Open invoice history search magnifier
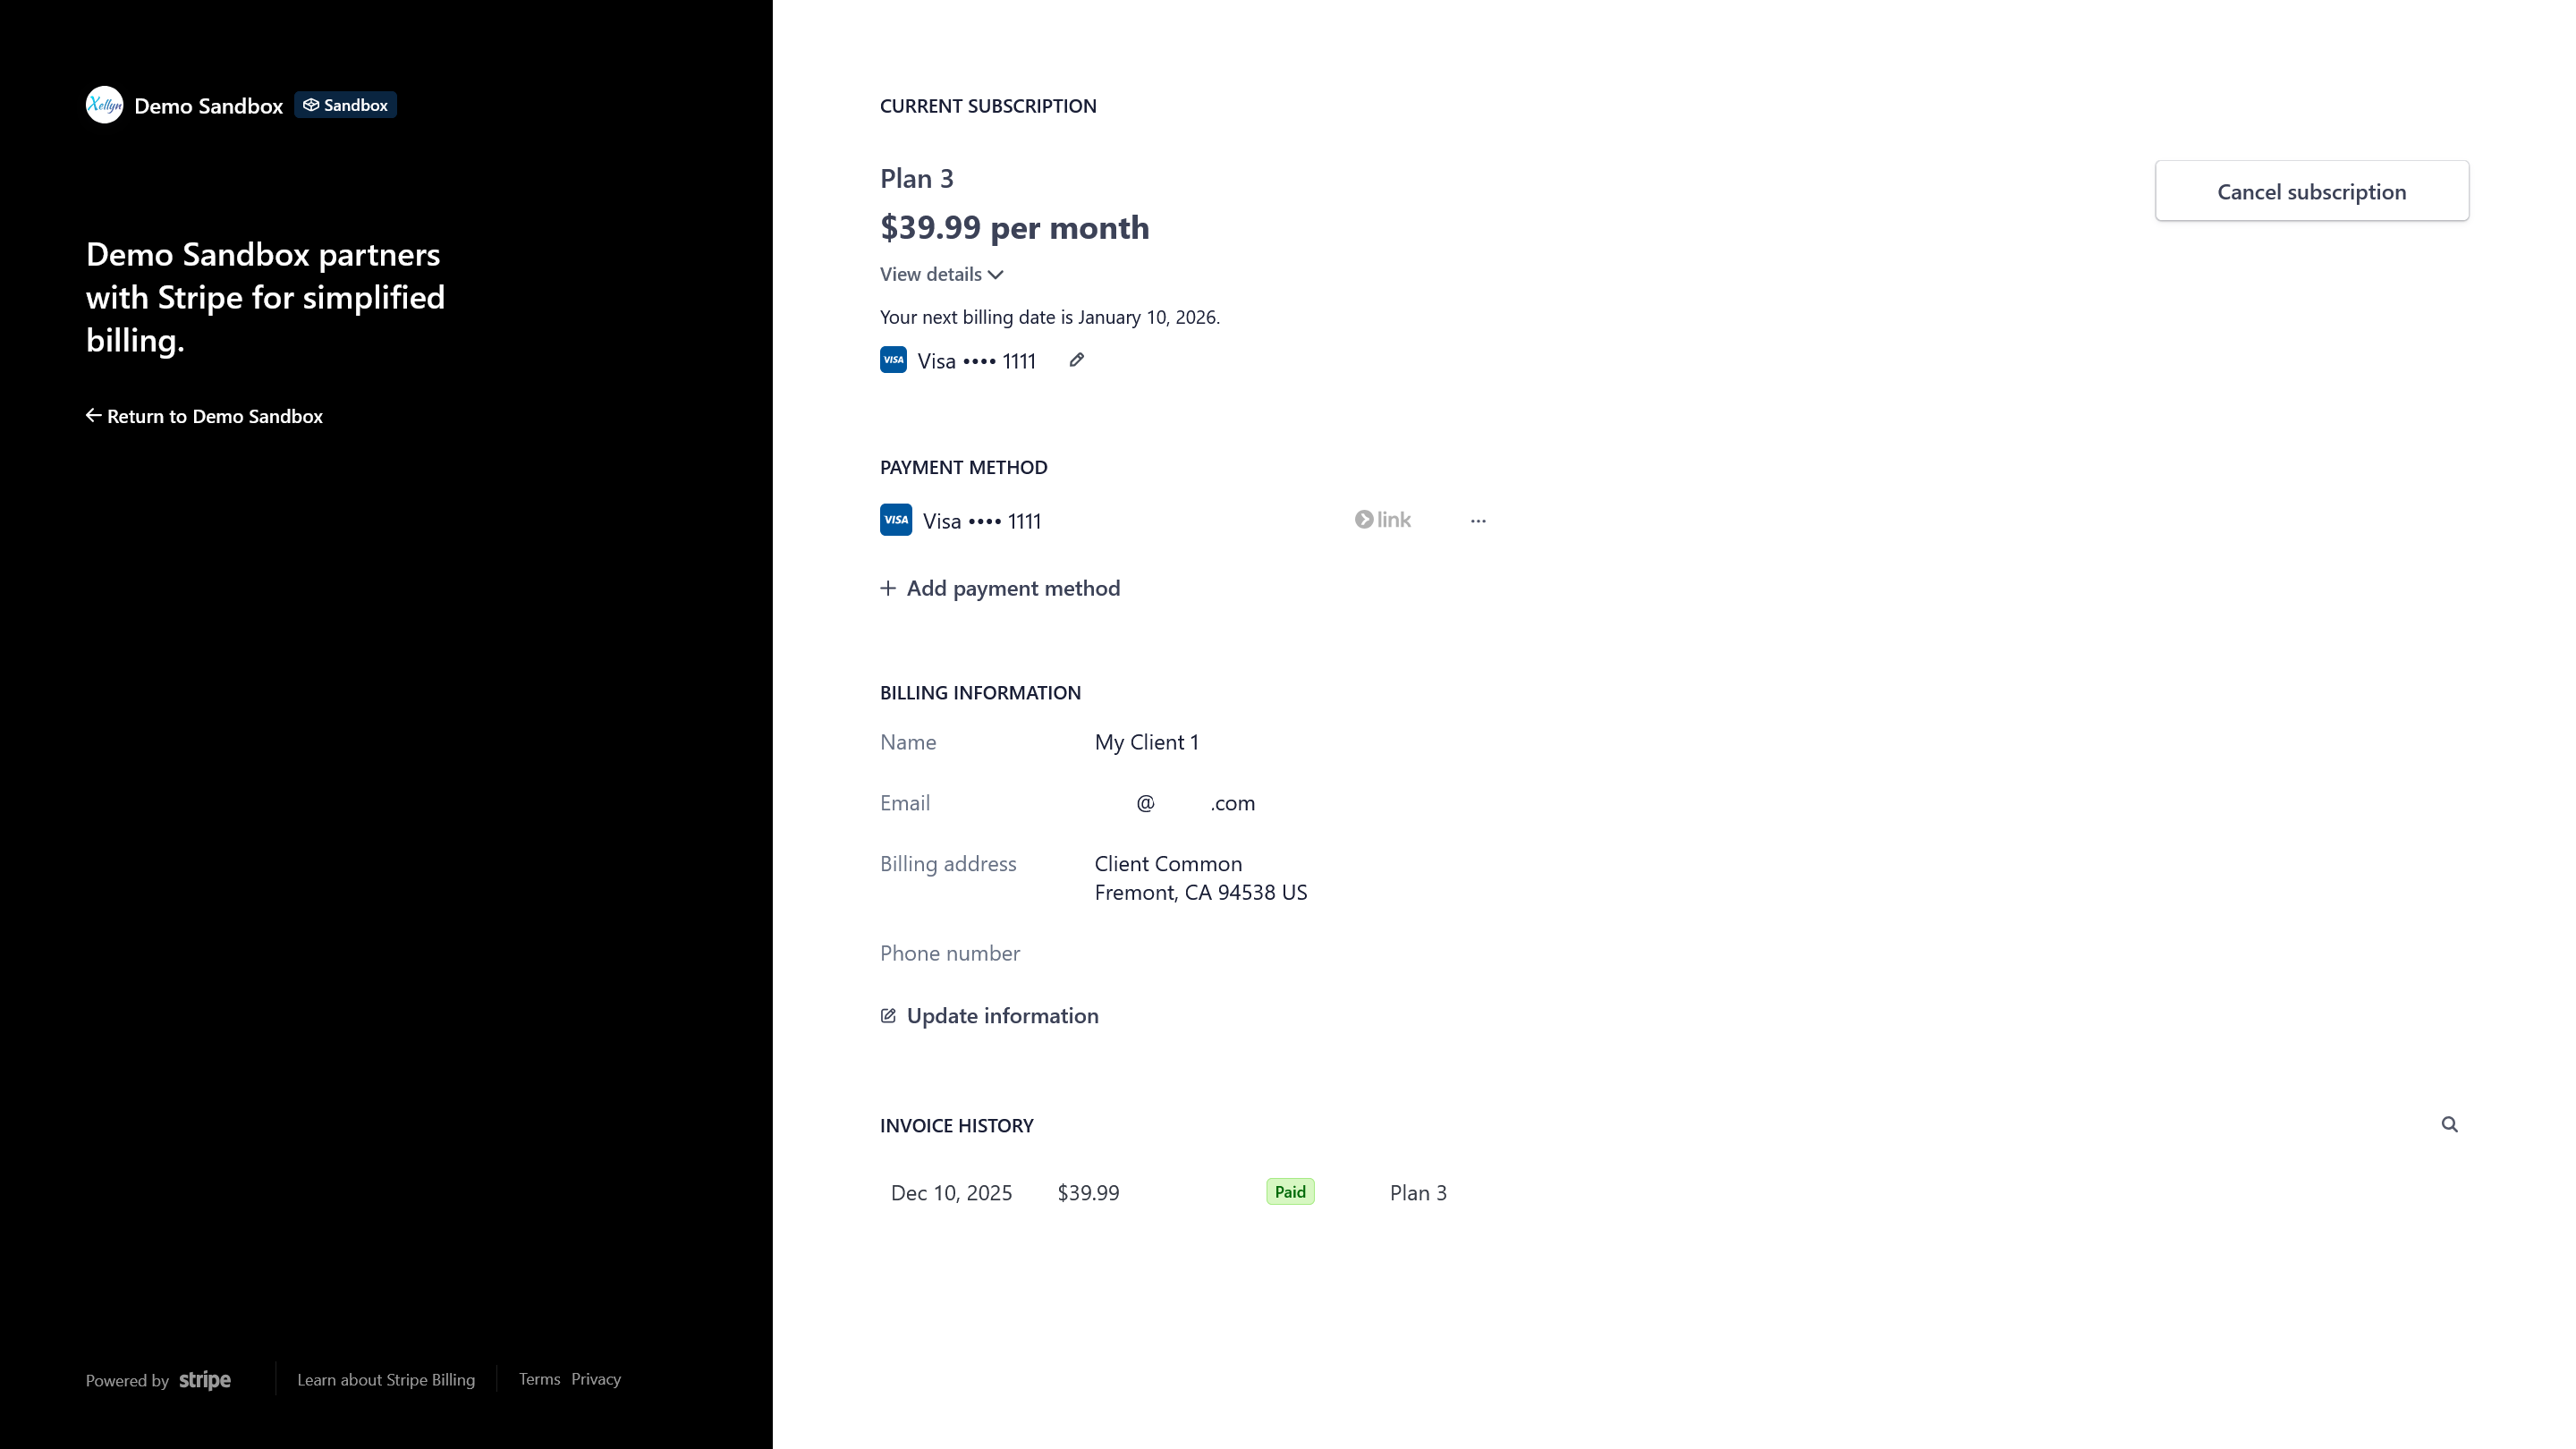Image resolution: width=2576 pixels, height=1449 pixels. [x=2449, y=1125]
